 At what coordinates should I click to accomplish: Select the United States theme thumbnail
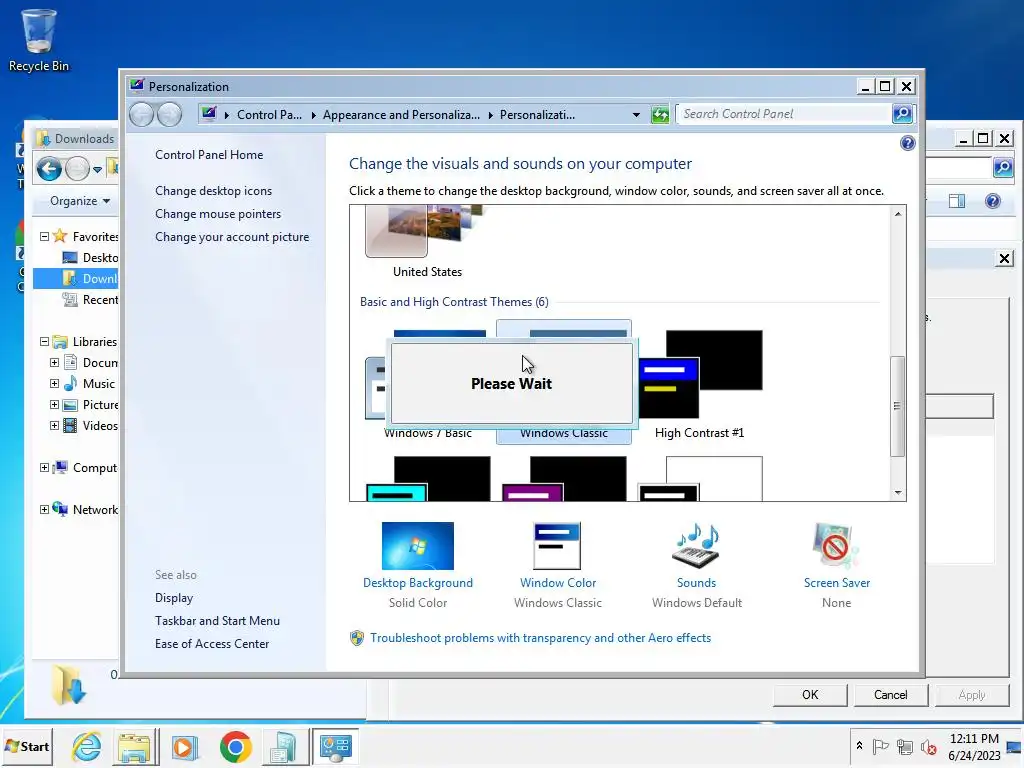pos(428,242)
